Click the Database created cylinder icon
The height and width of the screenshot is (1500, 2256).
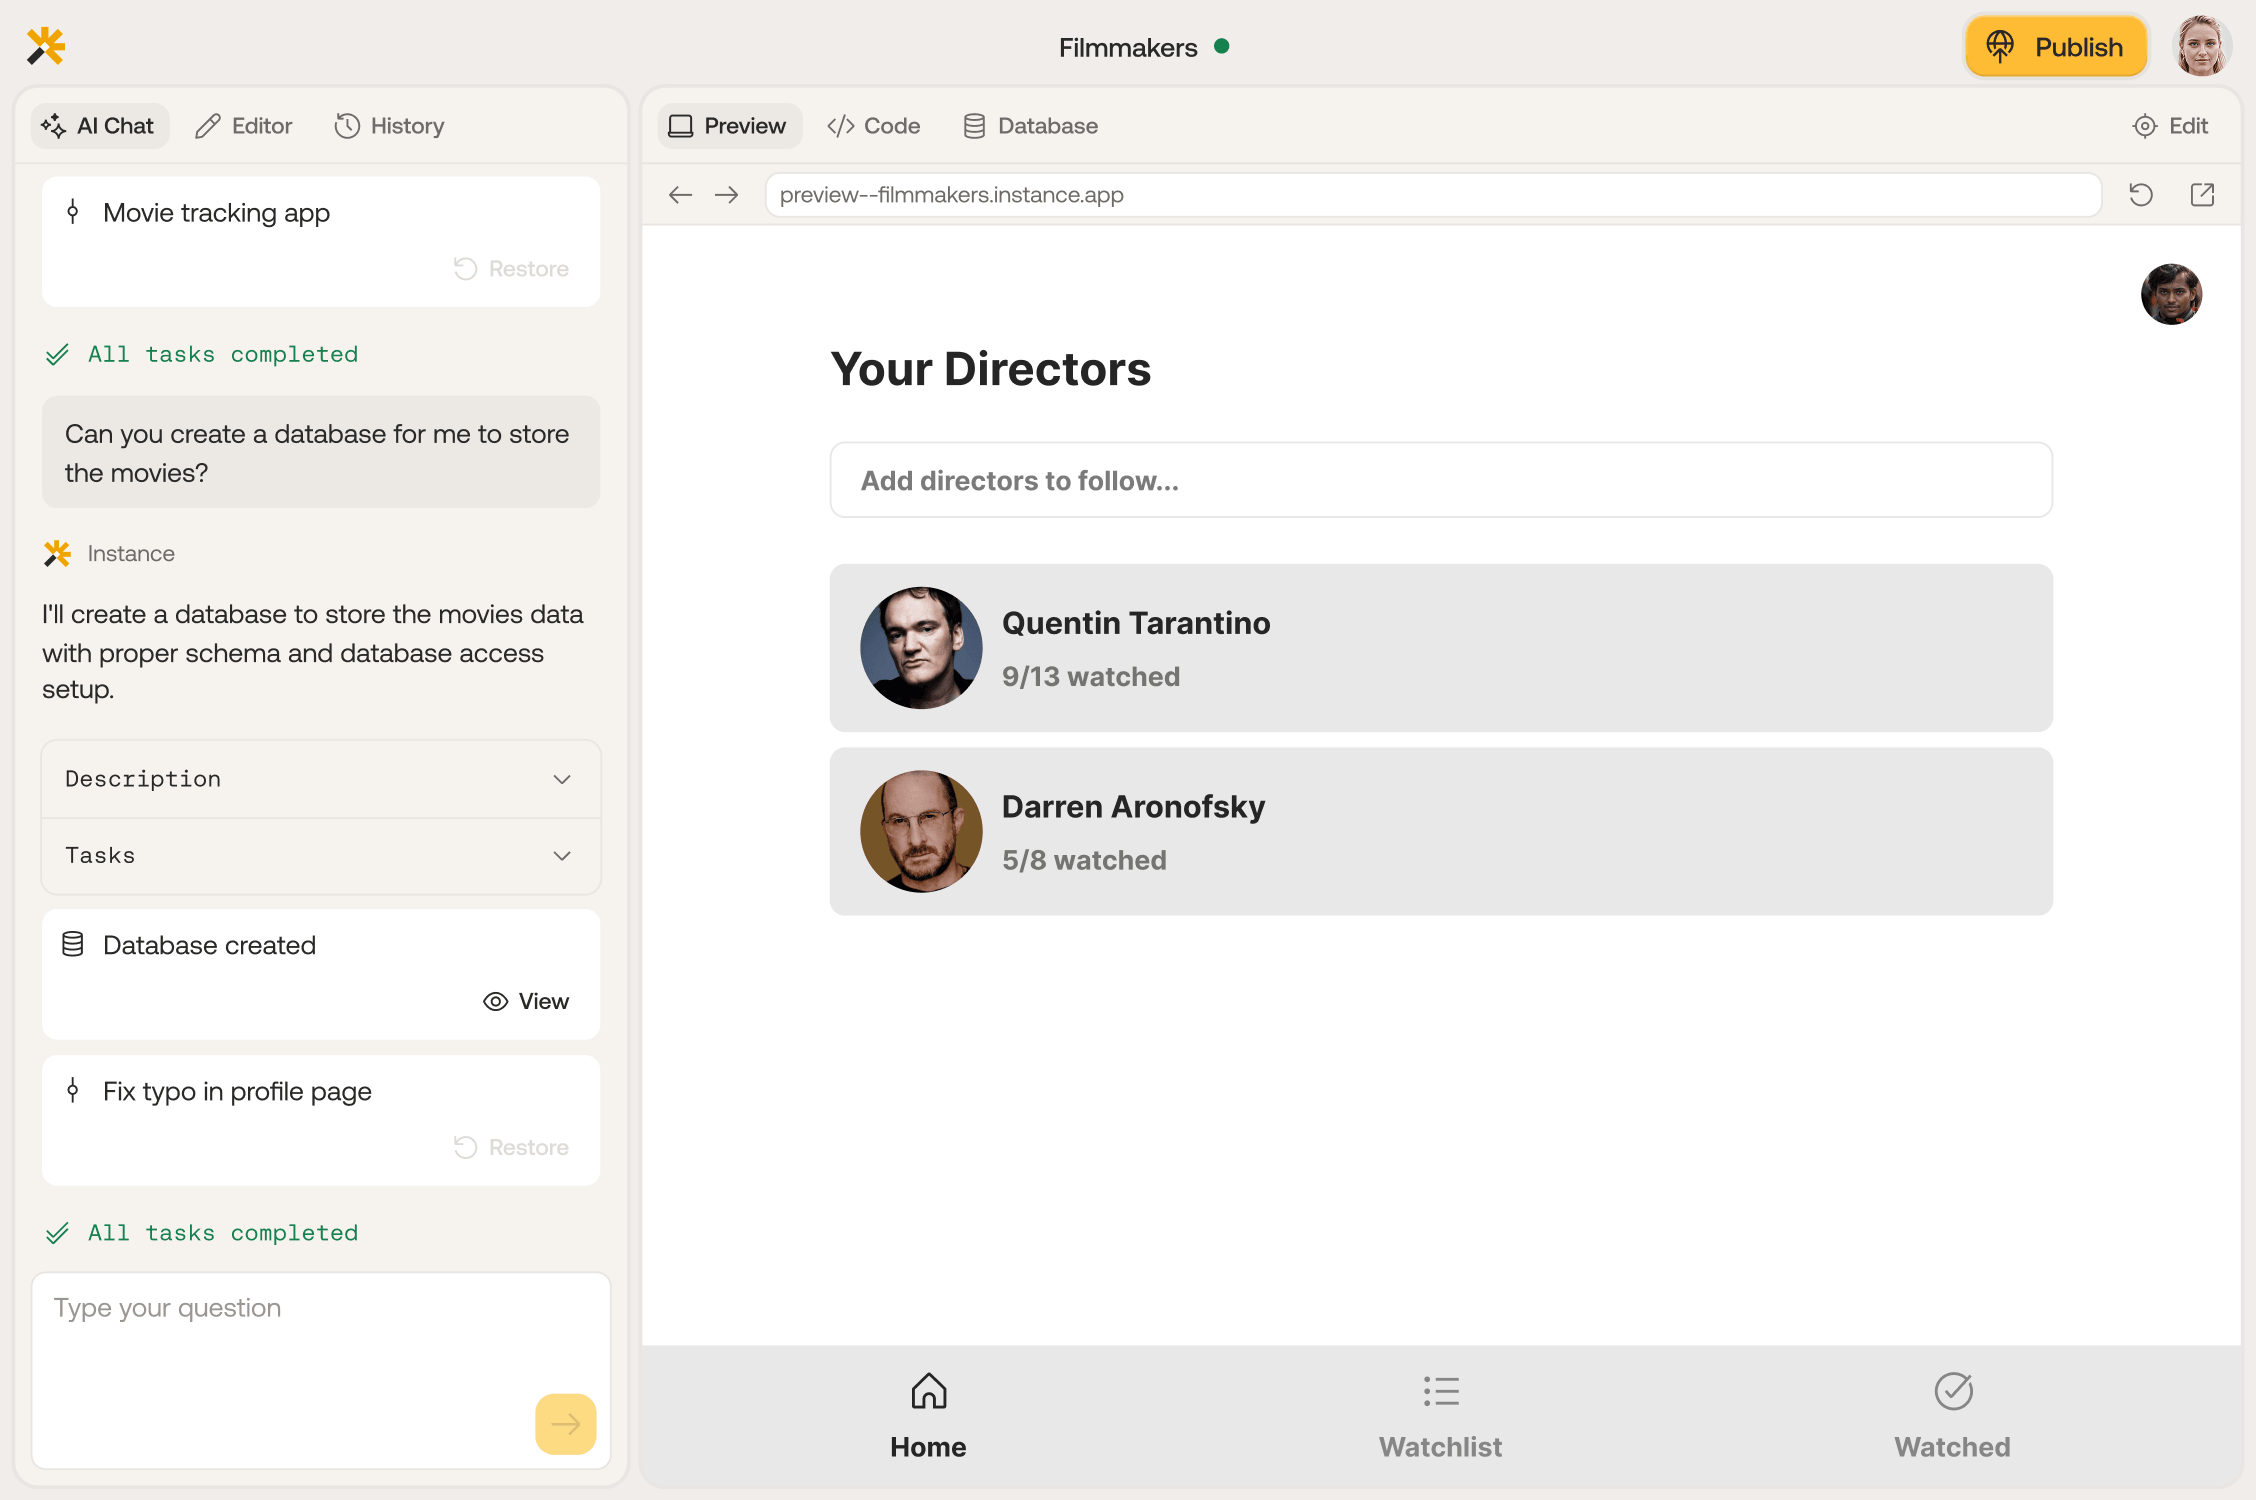(x=73, y=944)
